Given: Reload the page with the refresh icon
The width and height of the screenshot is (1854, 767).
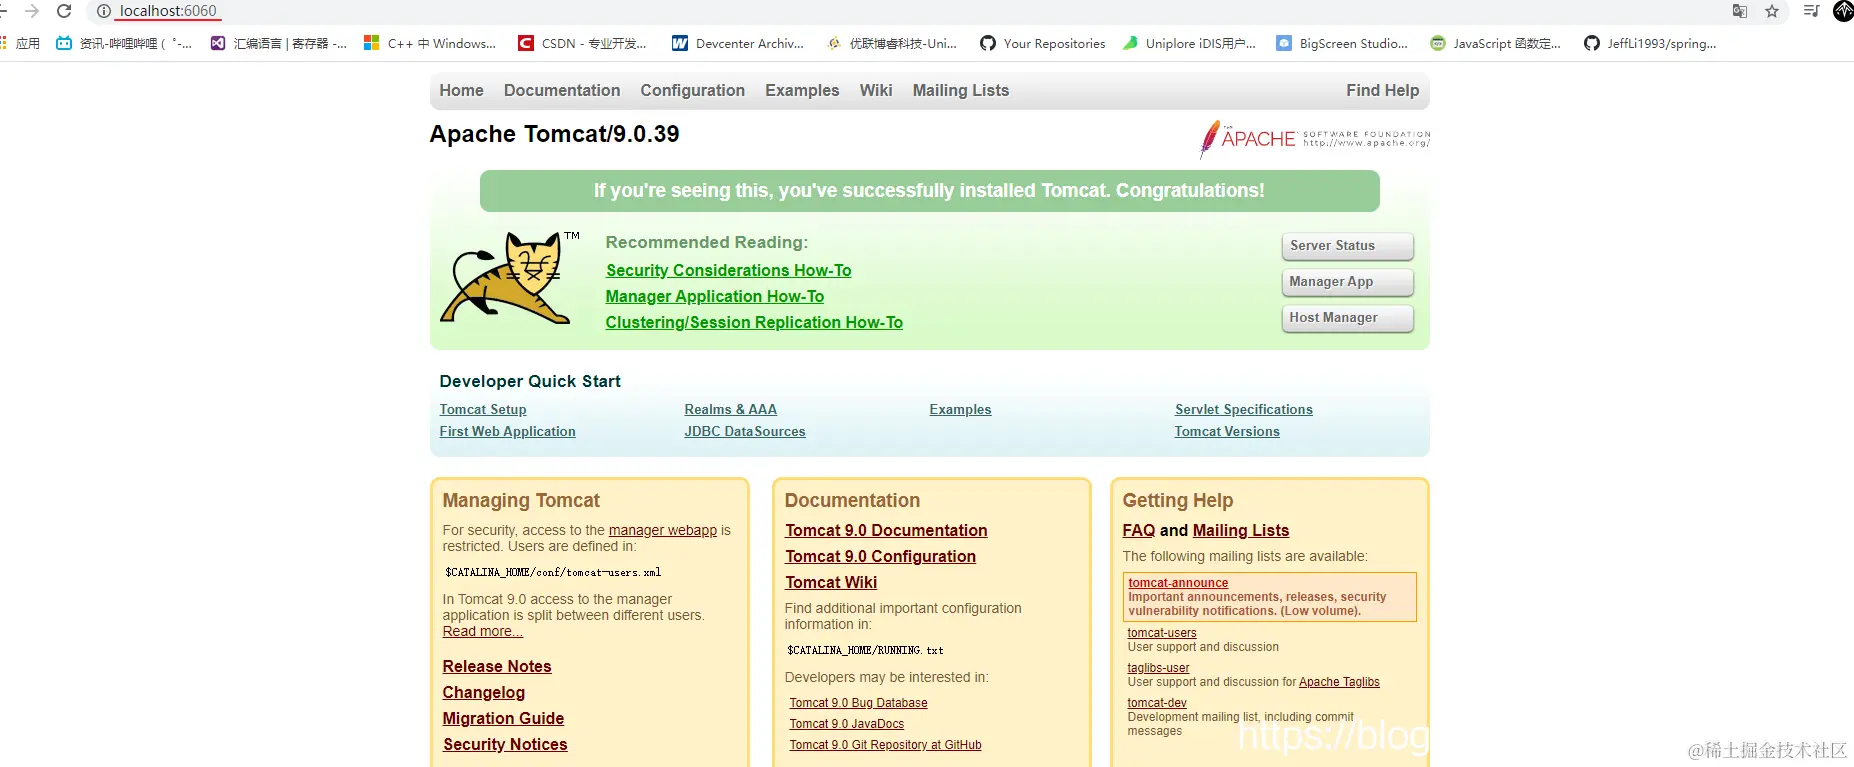Looking at the screenshot, I should coord(64,11).
